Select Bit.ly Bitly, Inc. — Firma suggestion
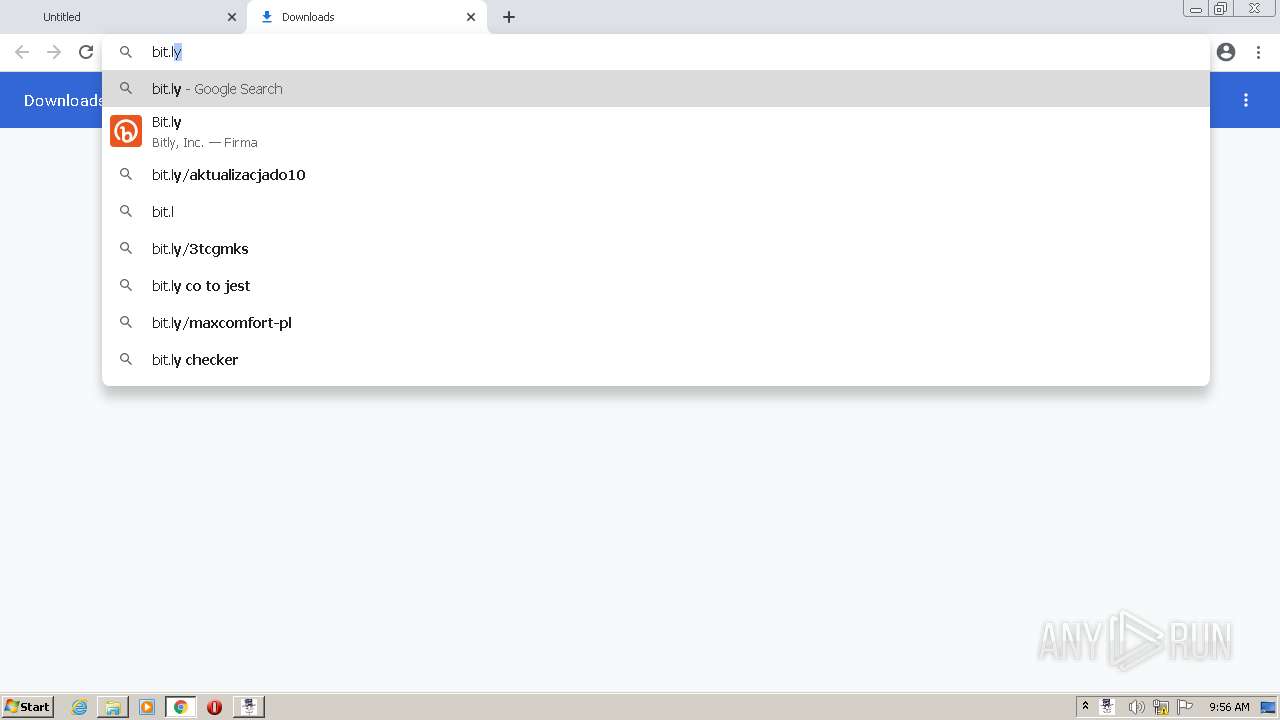The image size is (1280, 720). tap(656, 131)
